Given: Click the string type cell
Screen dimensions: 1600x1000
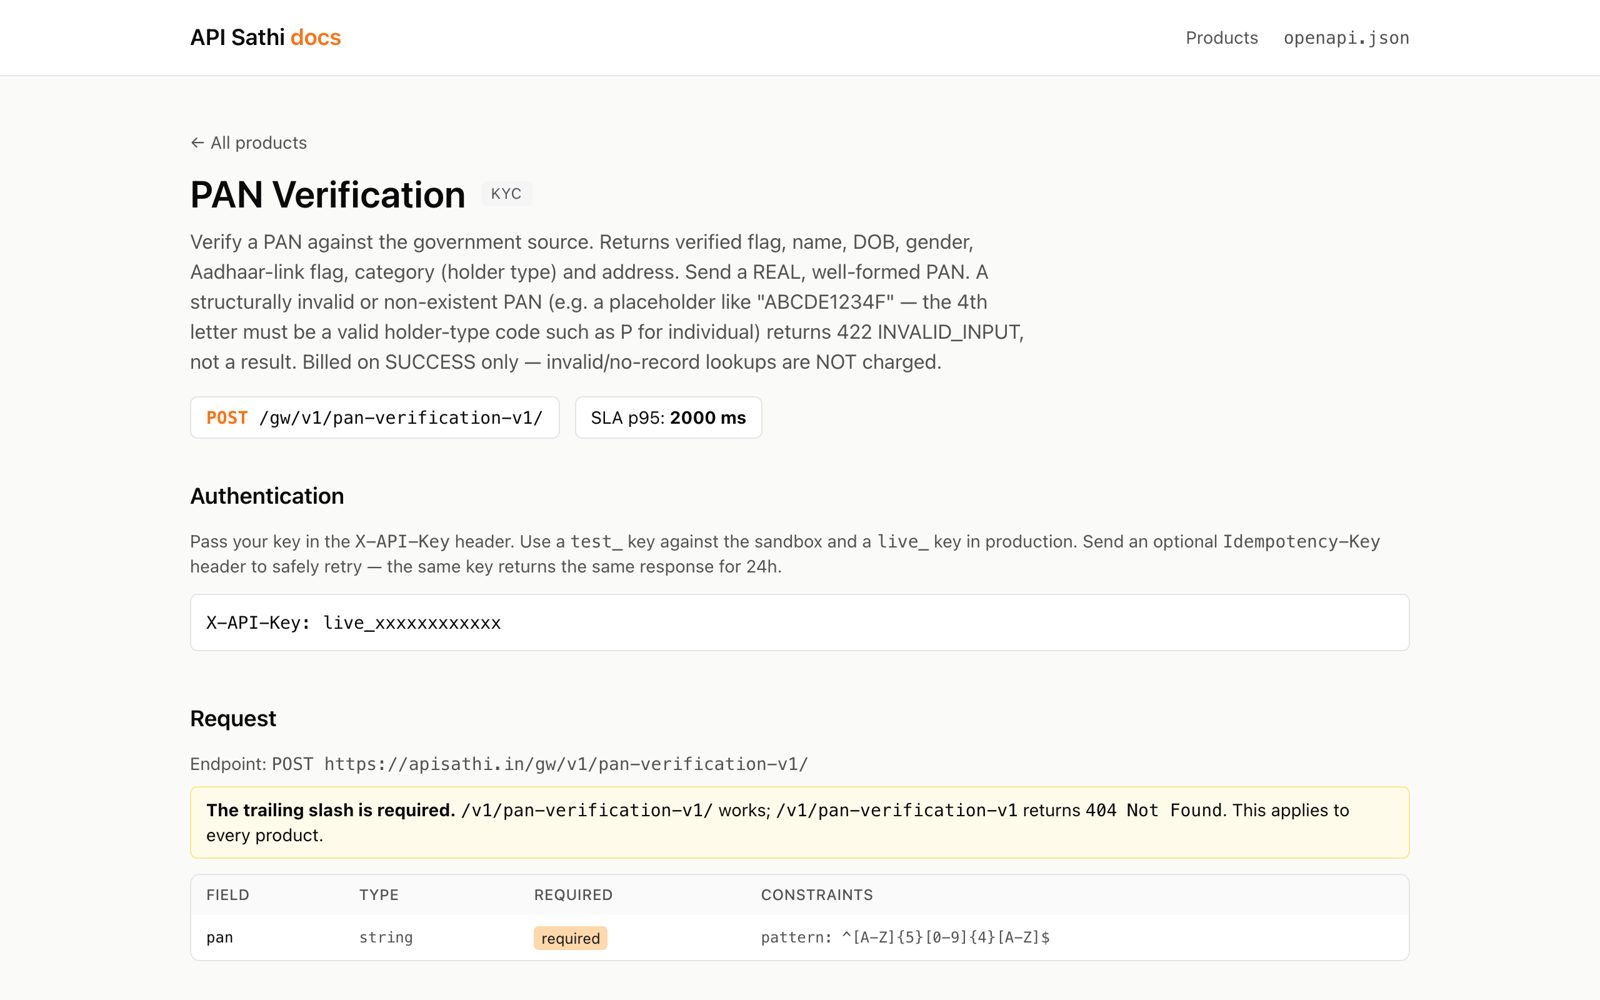Looking at the screenshot, I should point(386,938).
